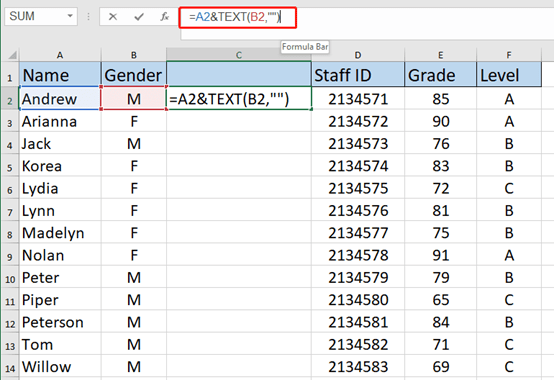Select row 1 header
The height and width of the screenshot is (380, 554).
pyautogui.click(x=10, y=75)
